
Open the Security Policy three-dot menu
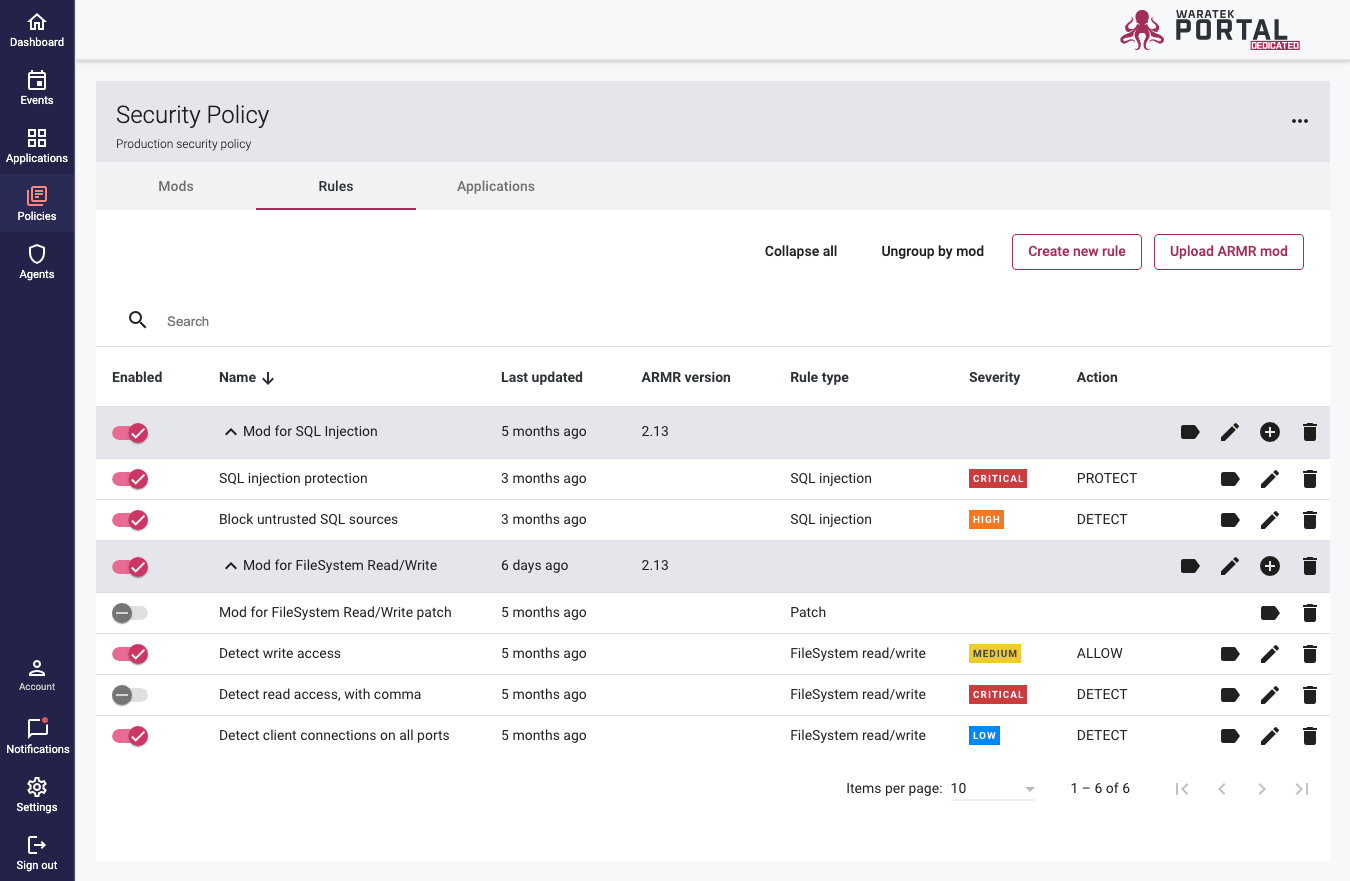1299,121
